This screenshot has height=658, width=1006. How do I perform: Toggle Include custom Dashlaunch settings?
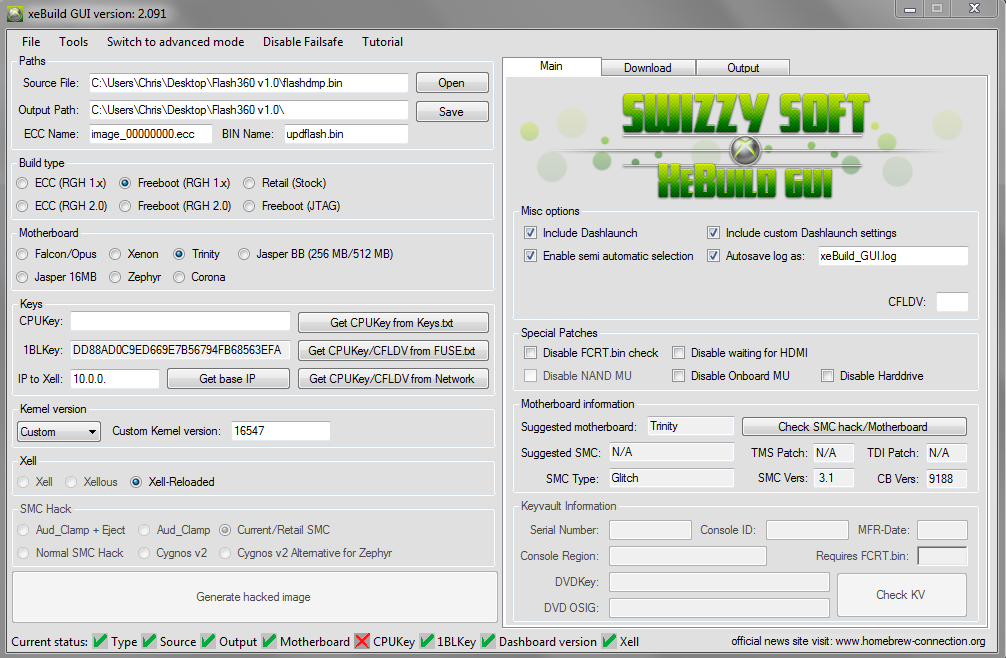pyautogui.click(x=713, y=233)
